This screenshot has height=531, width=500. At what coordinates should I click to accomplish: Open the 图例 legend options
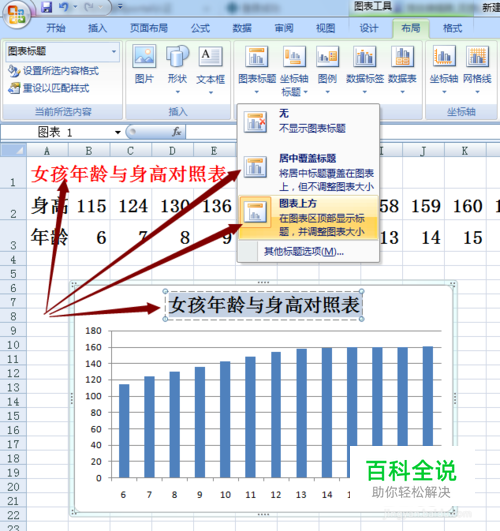point(328,69)
